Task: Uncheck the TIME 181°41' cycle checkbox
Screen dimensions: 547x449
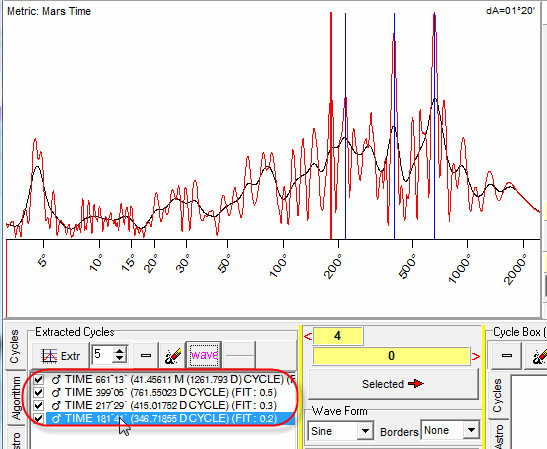Action: pos(39,418)
